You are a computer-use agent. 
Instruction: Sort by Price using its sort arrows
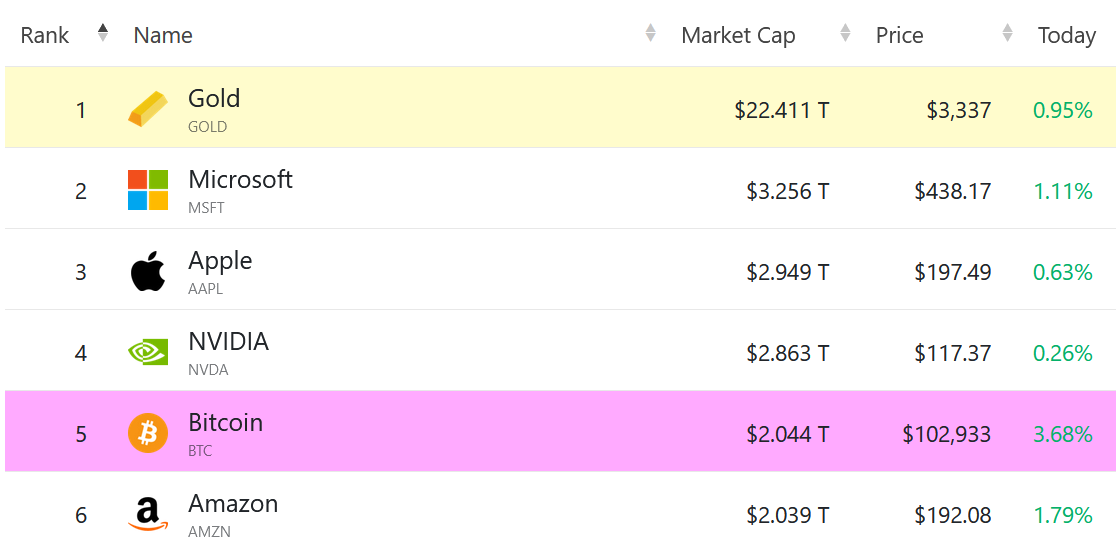(x=1007, y=33)
